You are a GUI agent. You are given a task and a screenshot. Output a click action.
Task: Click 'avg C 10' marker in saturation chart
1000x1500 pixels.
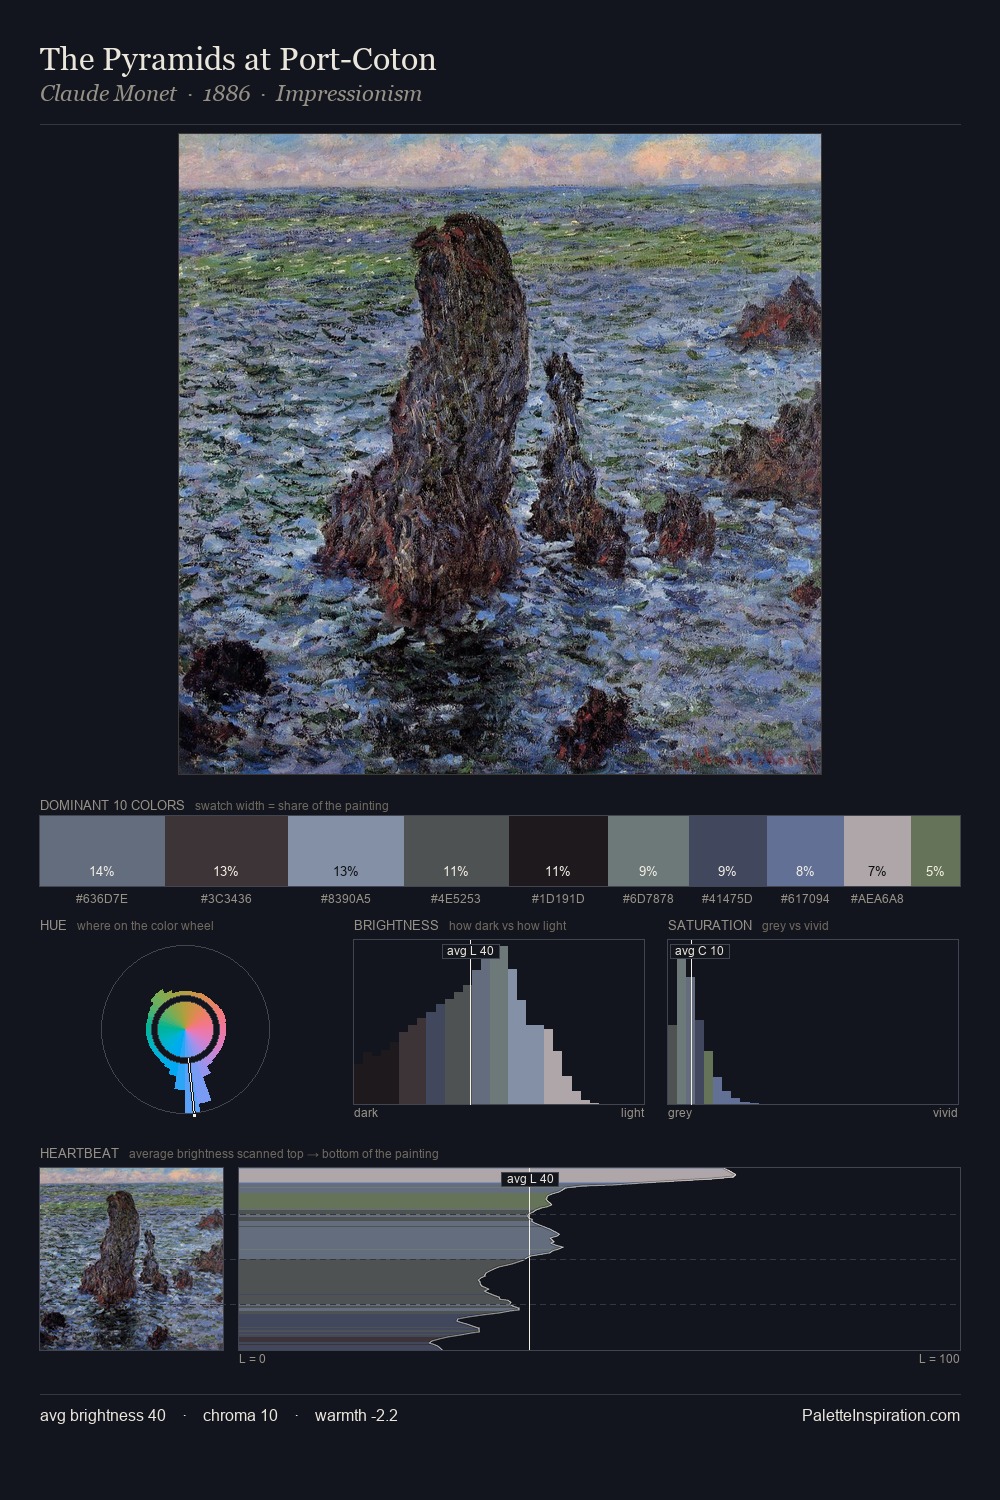(x=699, y=951)
